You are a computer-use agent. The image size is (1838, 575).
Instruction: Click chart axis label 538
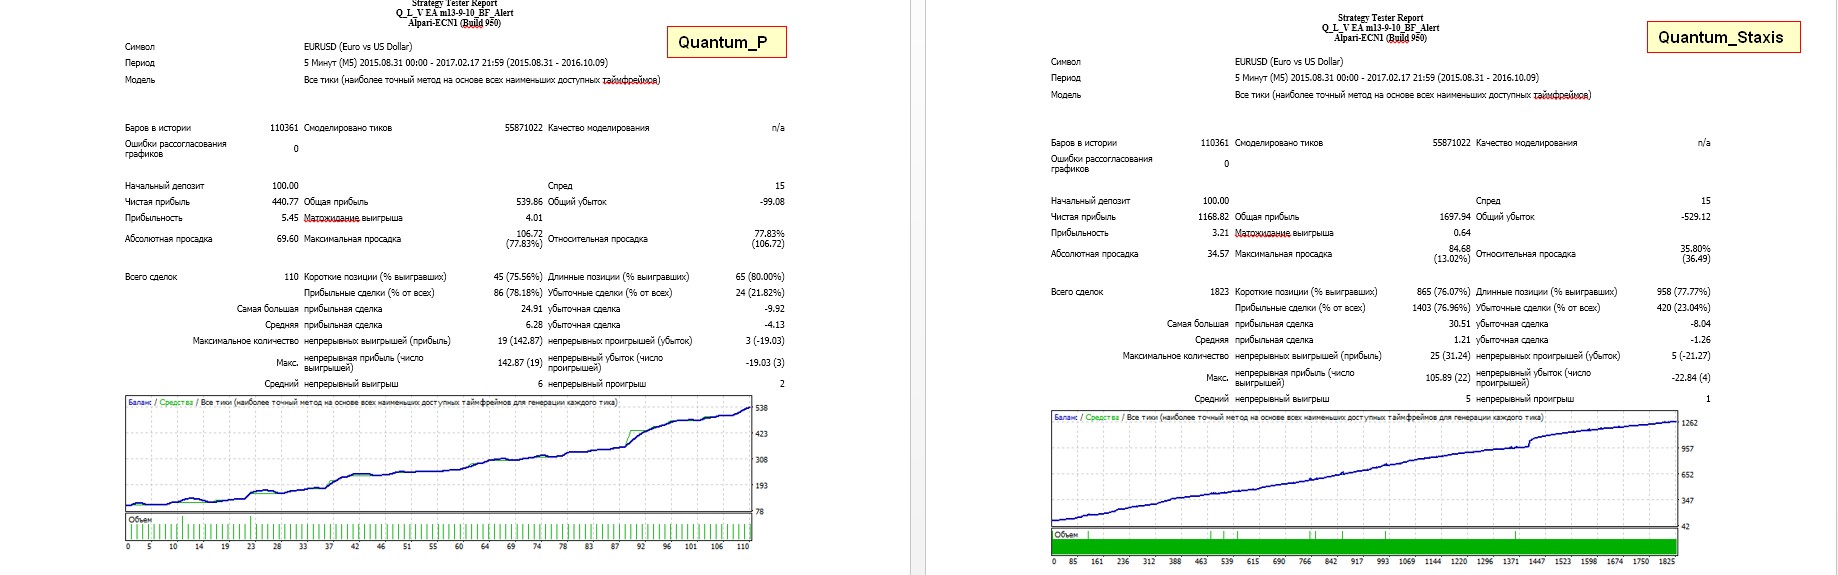pyautogui.click(x=762, y=408)
